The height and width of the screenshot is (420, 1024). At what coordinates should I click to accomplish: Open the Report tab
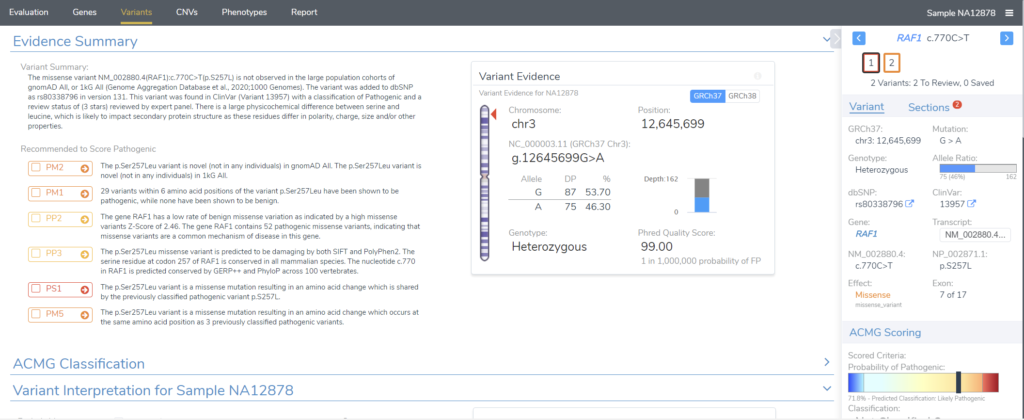(304, 12)
